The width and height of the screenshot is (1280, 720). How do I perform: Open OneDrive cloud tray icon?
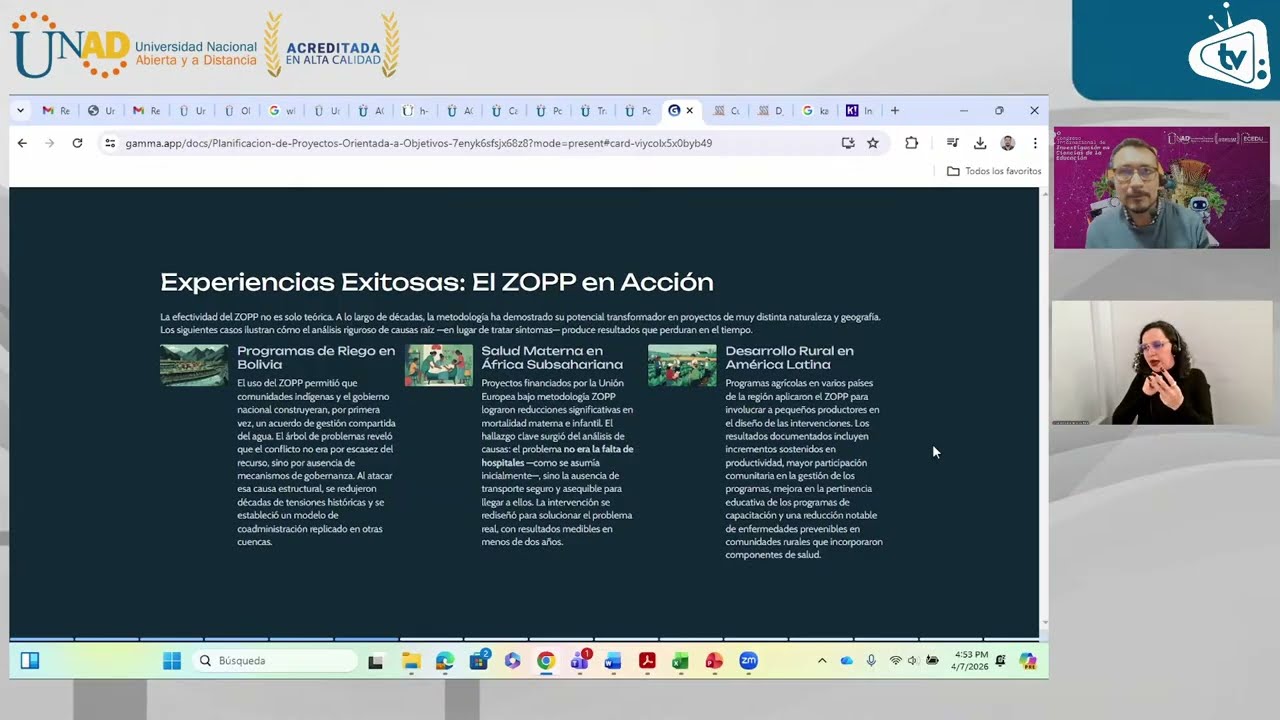pos(847,661)
